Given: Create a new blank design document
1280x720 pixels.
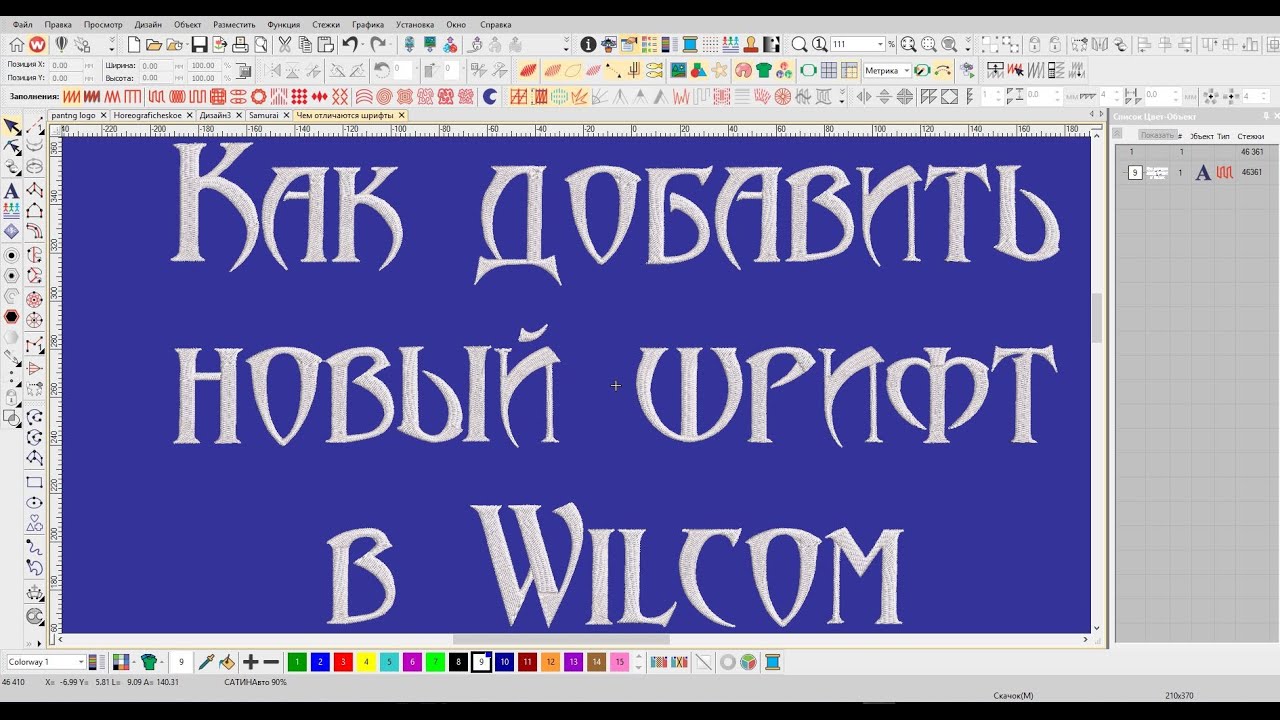Looking at the screenshot, I should point(134,44).
